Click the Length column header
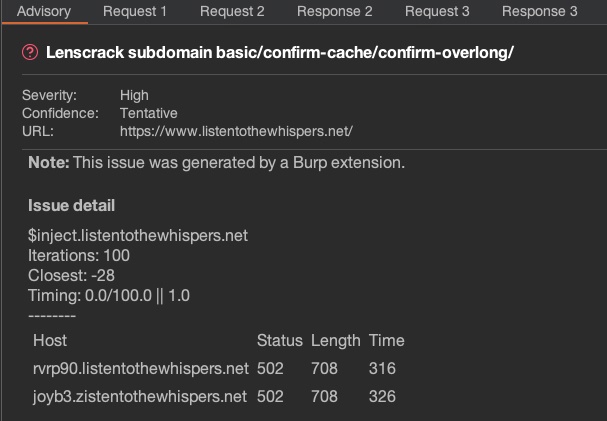The width and height of the screenshot is (607, 421). (x=336, y=341)
